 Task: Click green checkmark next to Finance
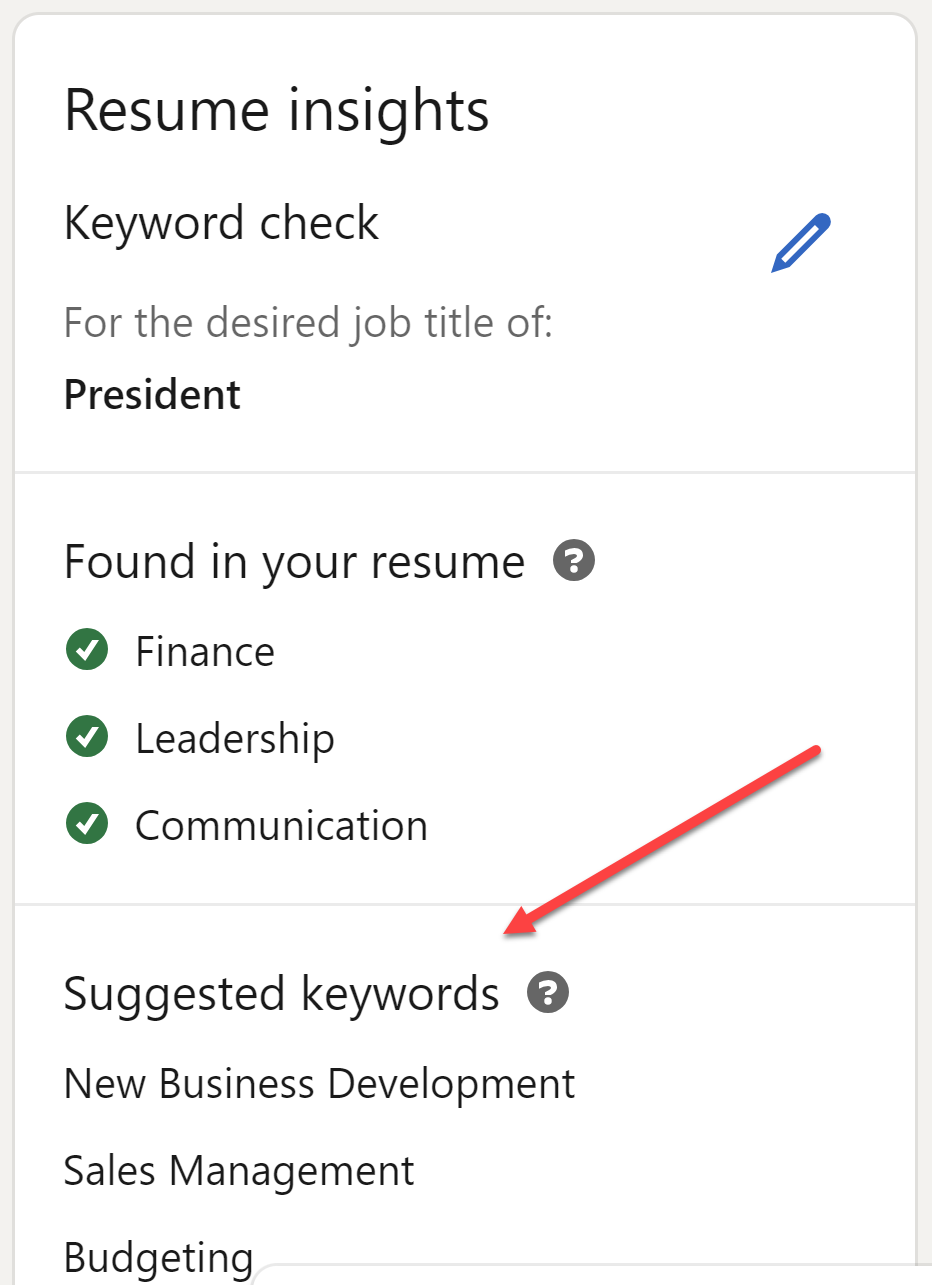(x=87, y=651)
